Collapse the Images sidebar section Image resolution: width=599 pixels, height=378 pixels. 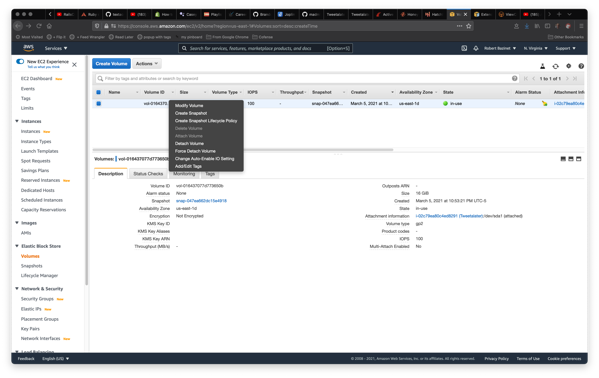(17, 222)
